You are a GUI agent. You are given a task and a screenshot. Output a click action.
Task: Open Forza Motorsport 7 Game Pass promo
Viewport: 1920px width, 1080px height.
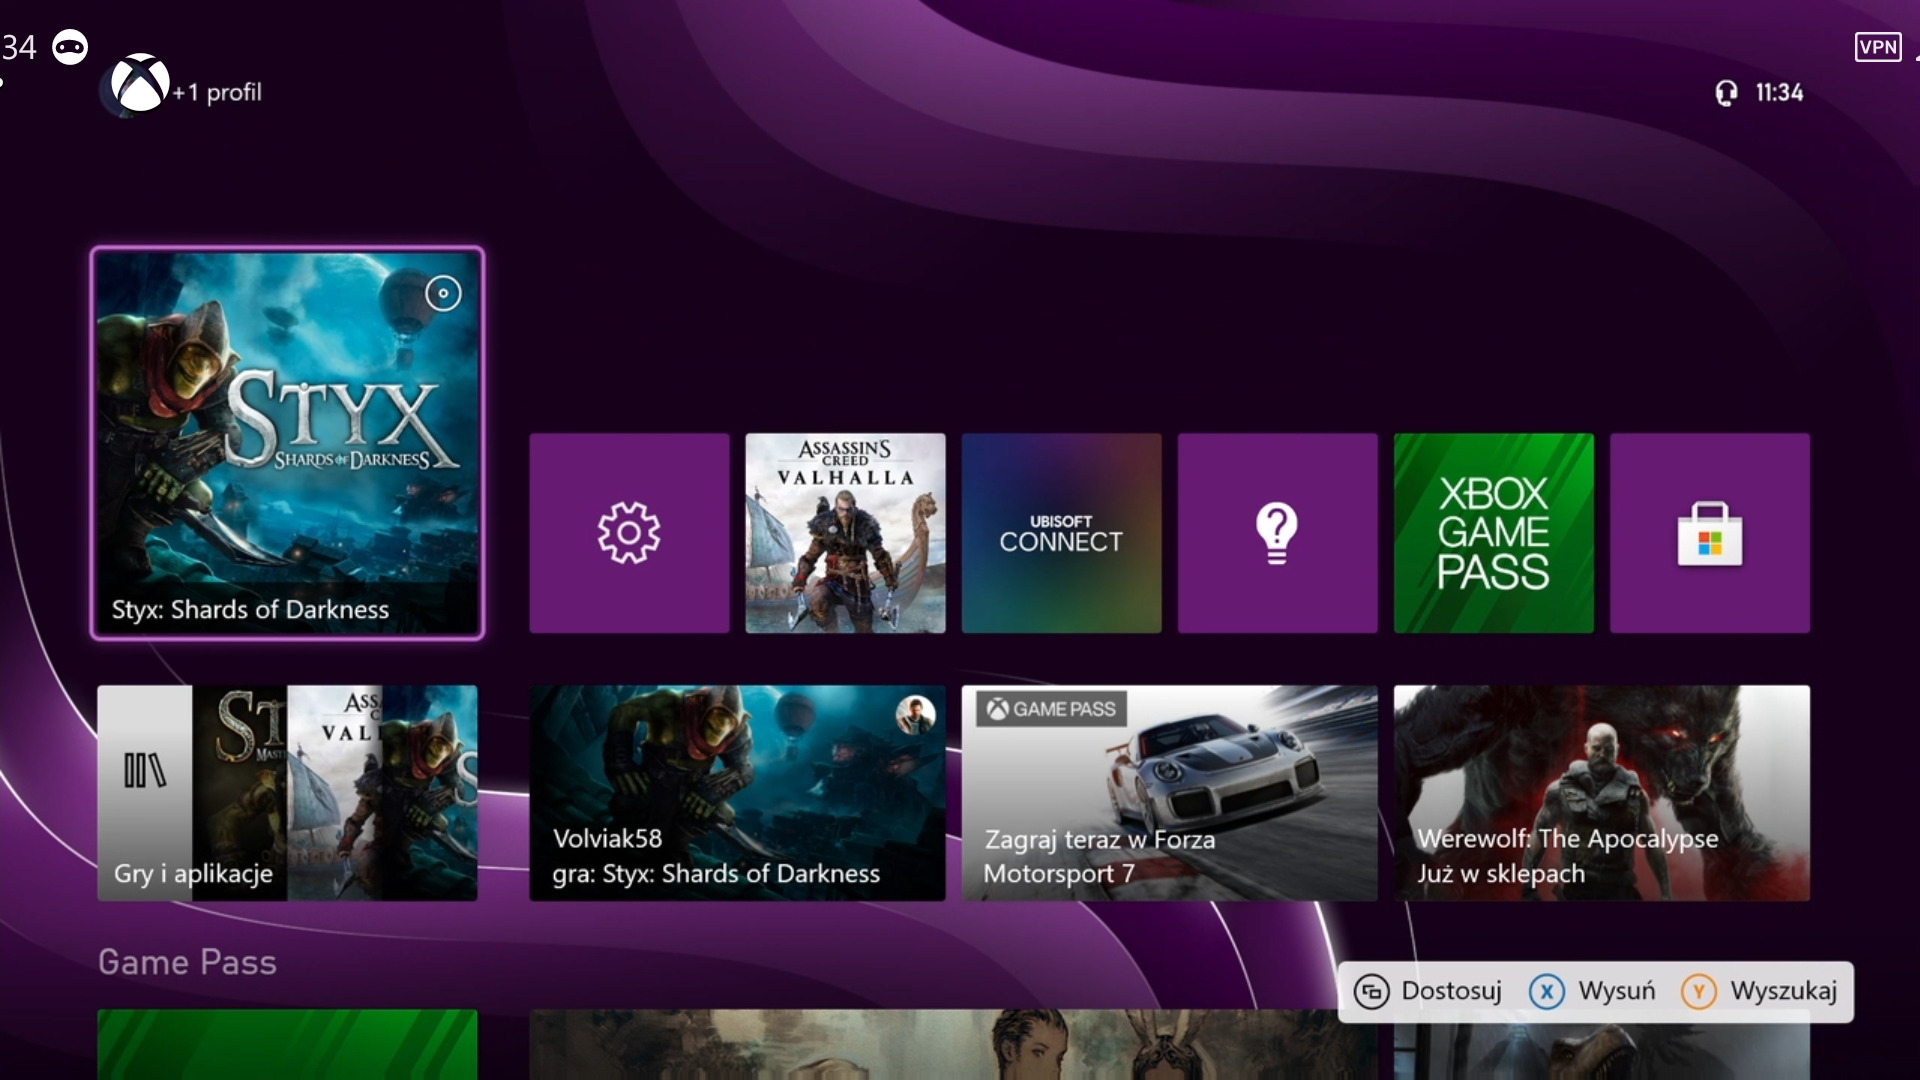click(x=1169, y=792)
